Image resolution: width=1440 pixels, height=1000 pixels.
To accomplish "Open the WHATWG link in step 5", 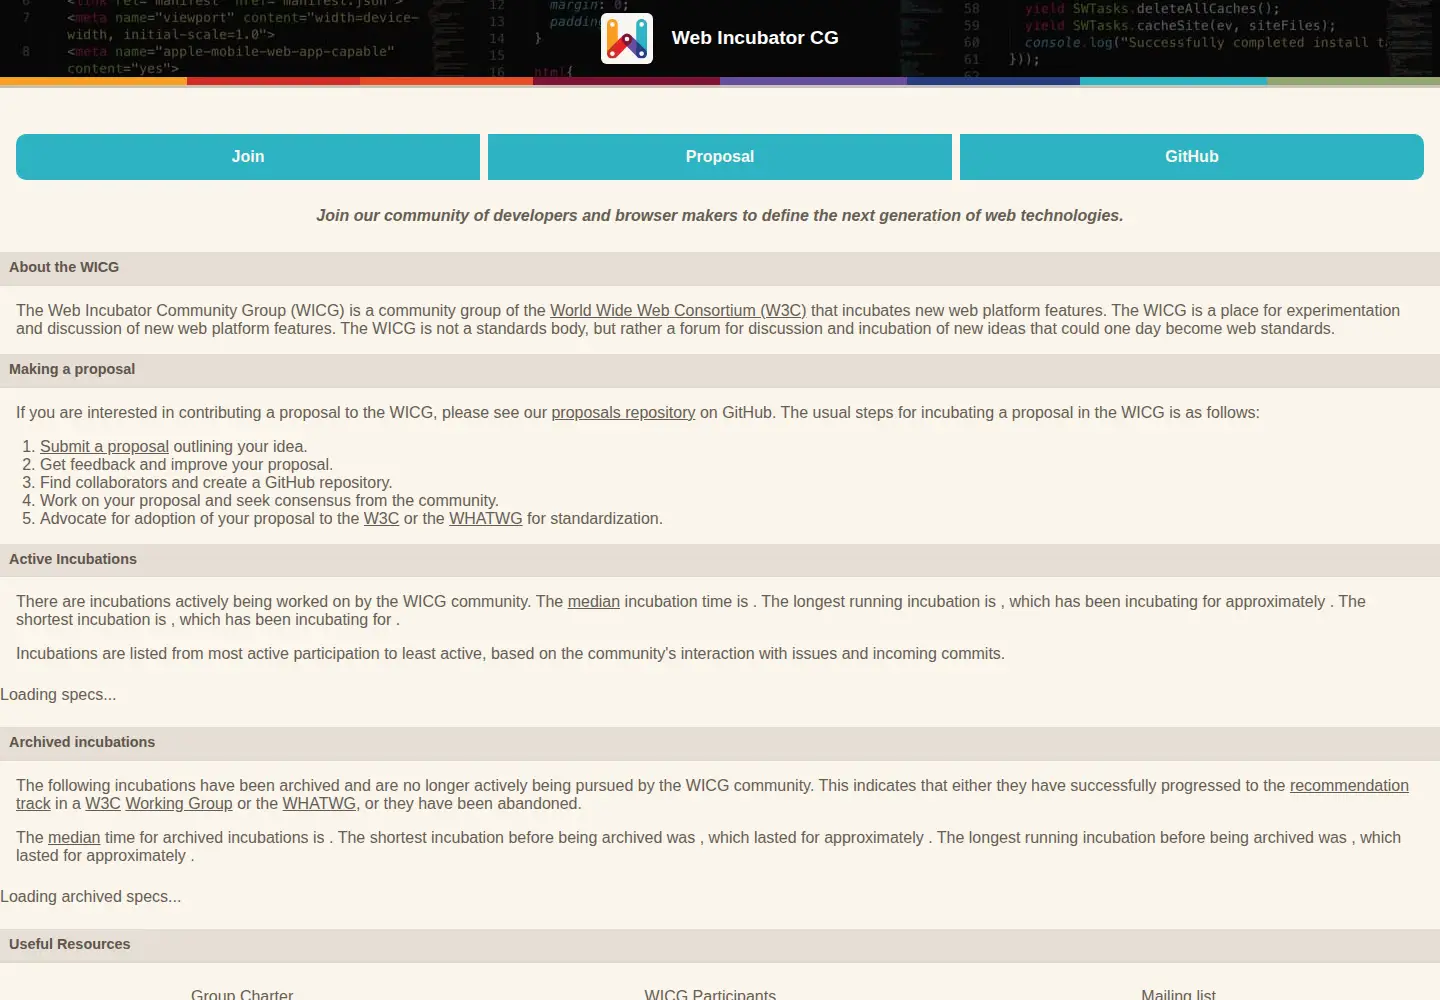I will click(x=486, y=519).
